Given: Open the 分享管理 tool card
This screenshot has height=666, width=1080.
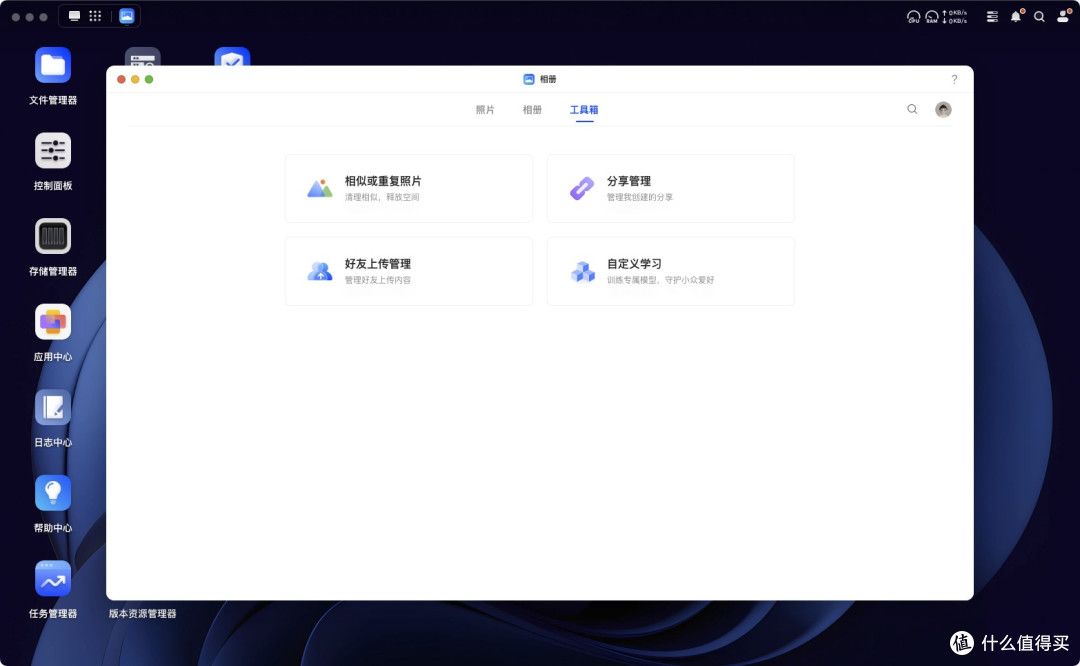Looking at the screenshot, I should (671, 188).
